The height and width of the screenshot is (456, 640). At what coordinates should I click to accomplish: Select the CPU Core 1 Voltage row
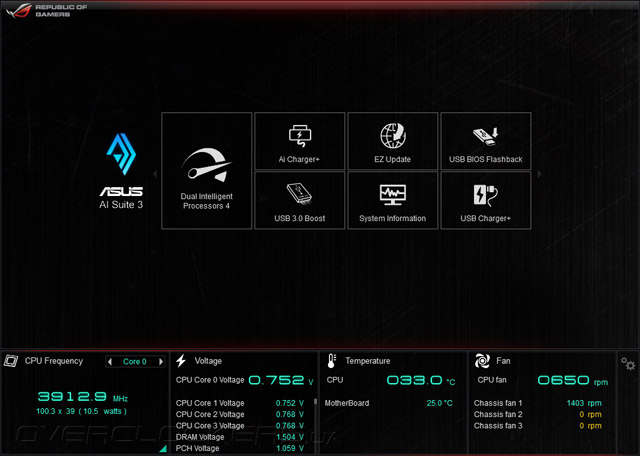[x=240, y=403]
